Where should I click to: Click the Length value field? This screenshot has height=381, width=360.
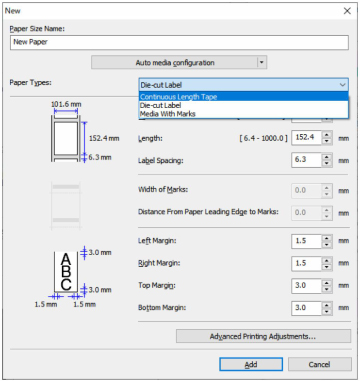(306, 138)
